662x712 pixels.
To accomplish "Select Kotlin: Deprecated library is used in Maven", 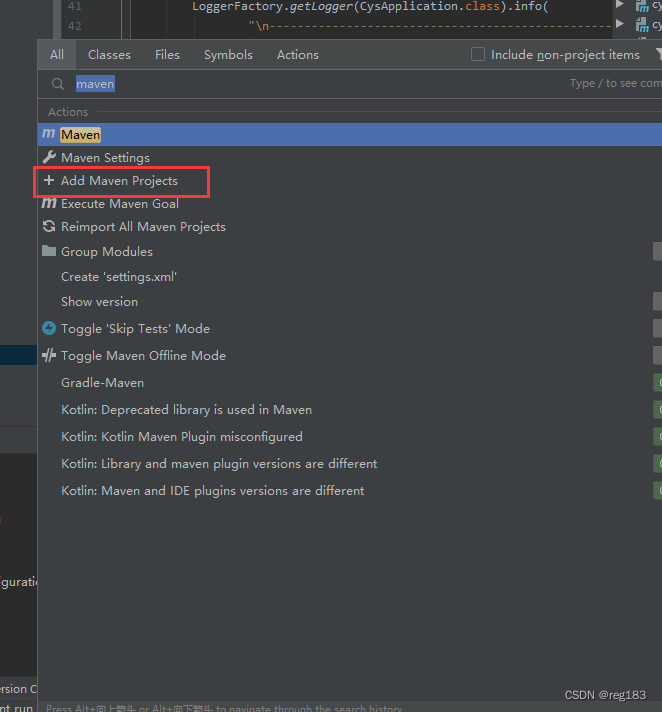I will coord(187,410).
